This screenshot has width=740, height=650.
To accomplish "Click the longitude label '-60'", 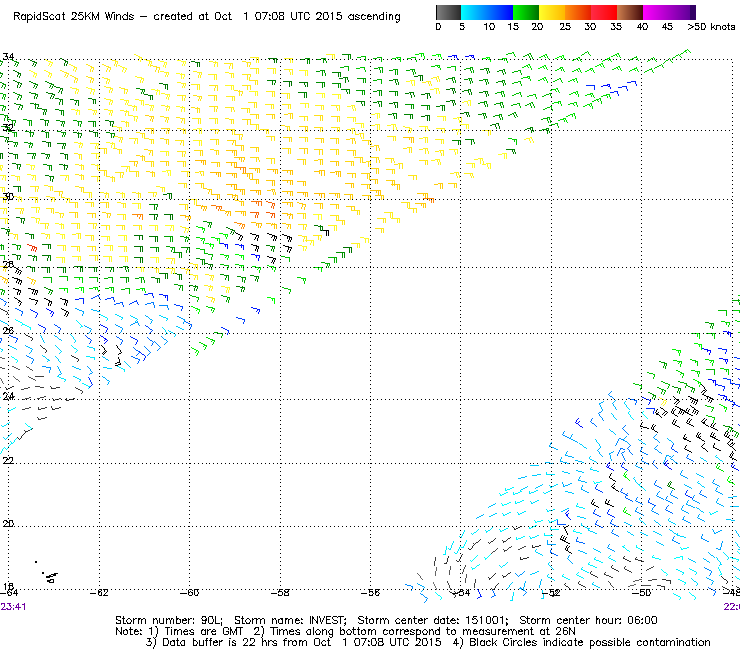I will tap(189, 593).
